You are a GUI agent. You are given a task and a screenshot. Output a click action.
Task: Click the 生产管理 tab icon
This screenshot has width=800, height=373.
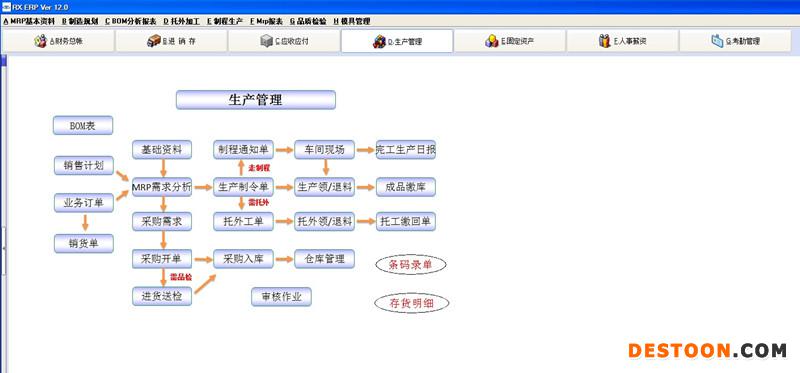point(379,42)
